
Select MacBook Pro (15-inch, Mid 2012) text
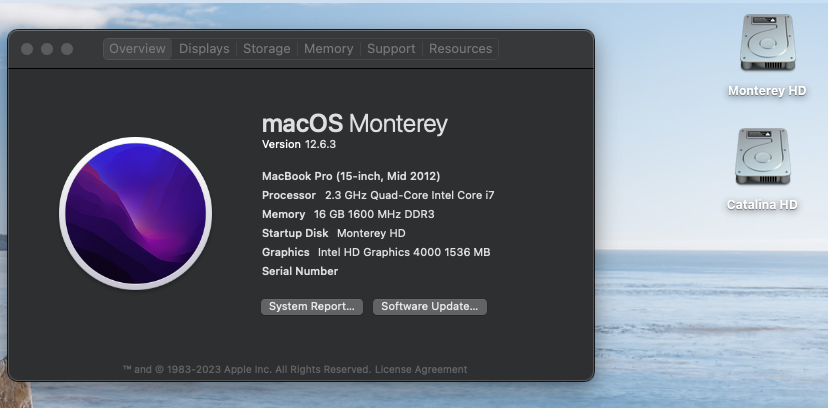pyautogui.click(x=351, y=176)
